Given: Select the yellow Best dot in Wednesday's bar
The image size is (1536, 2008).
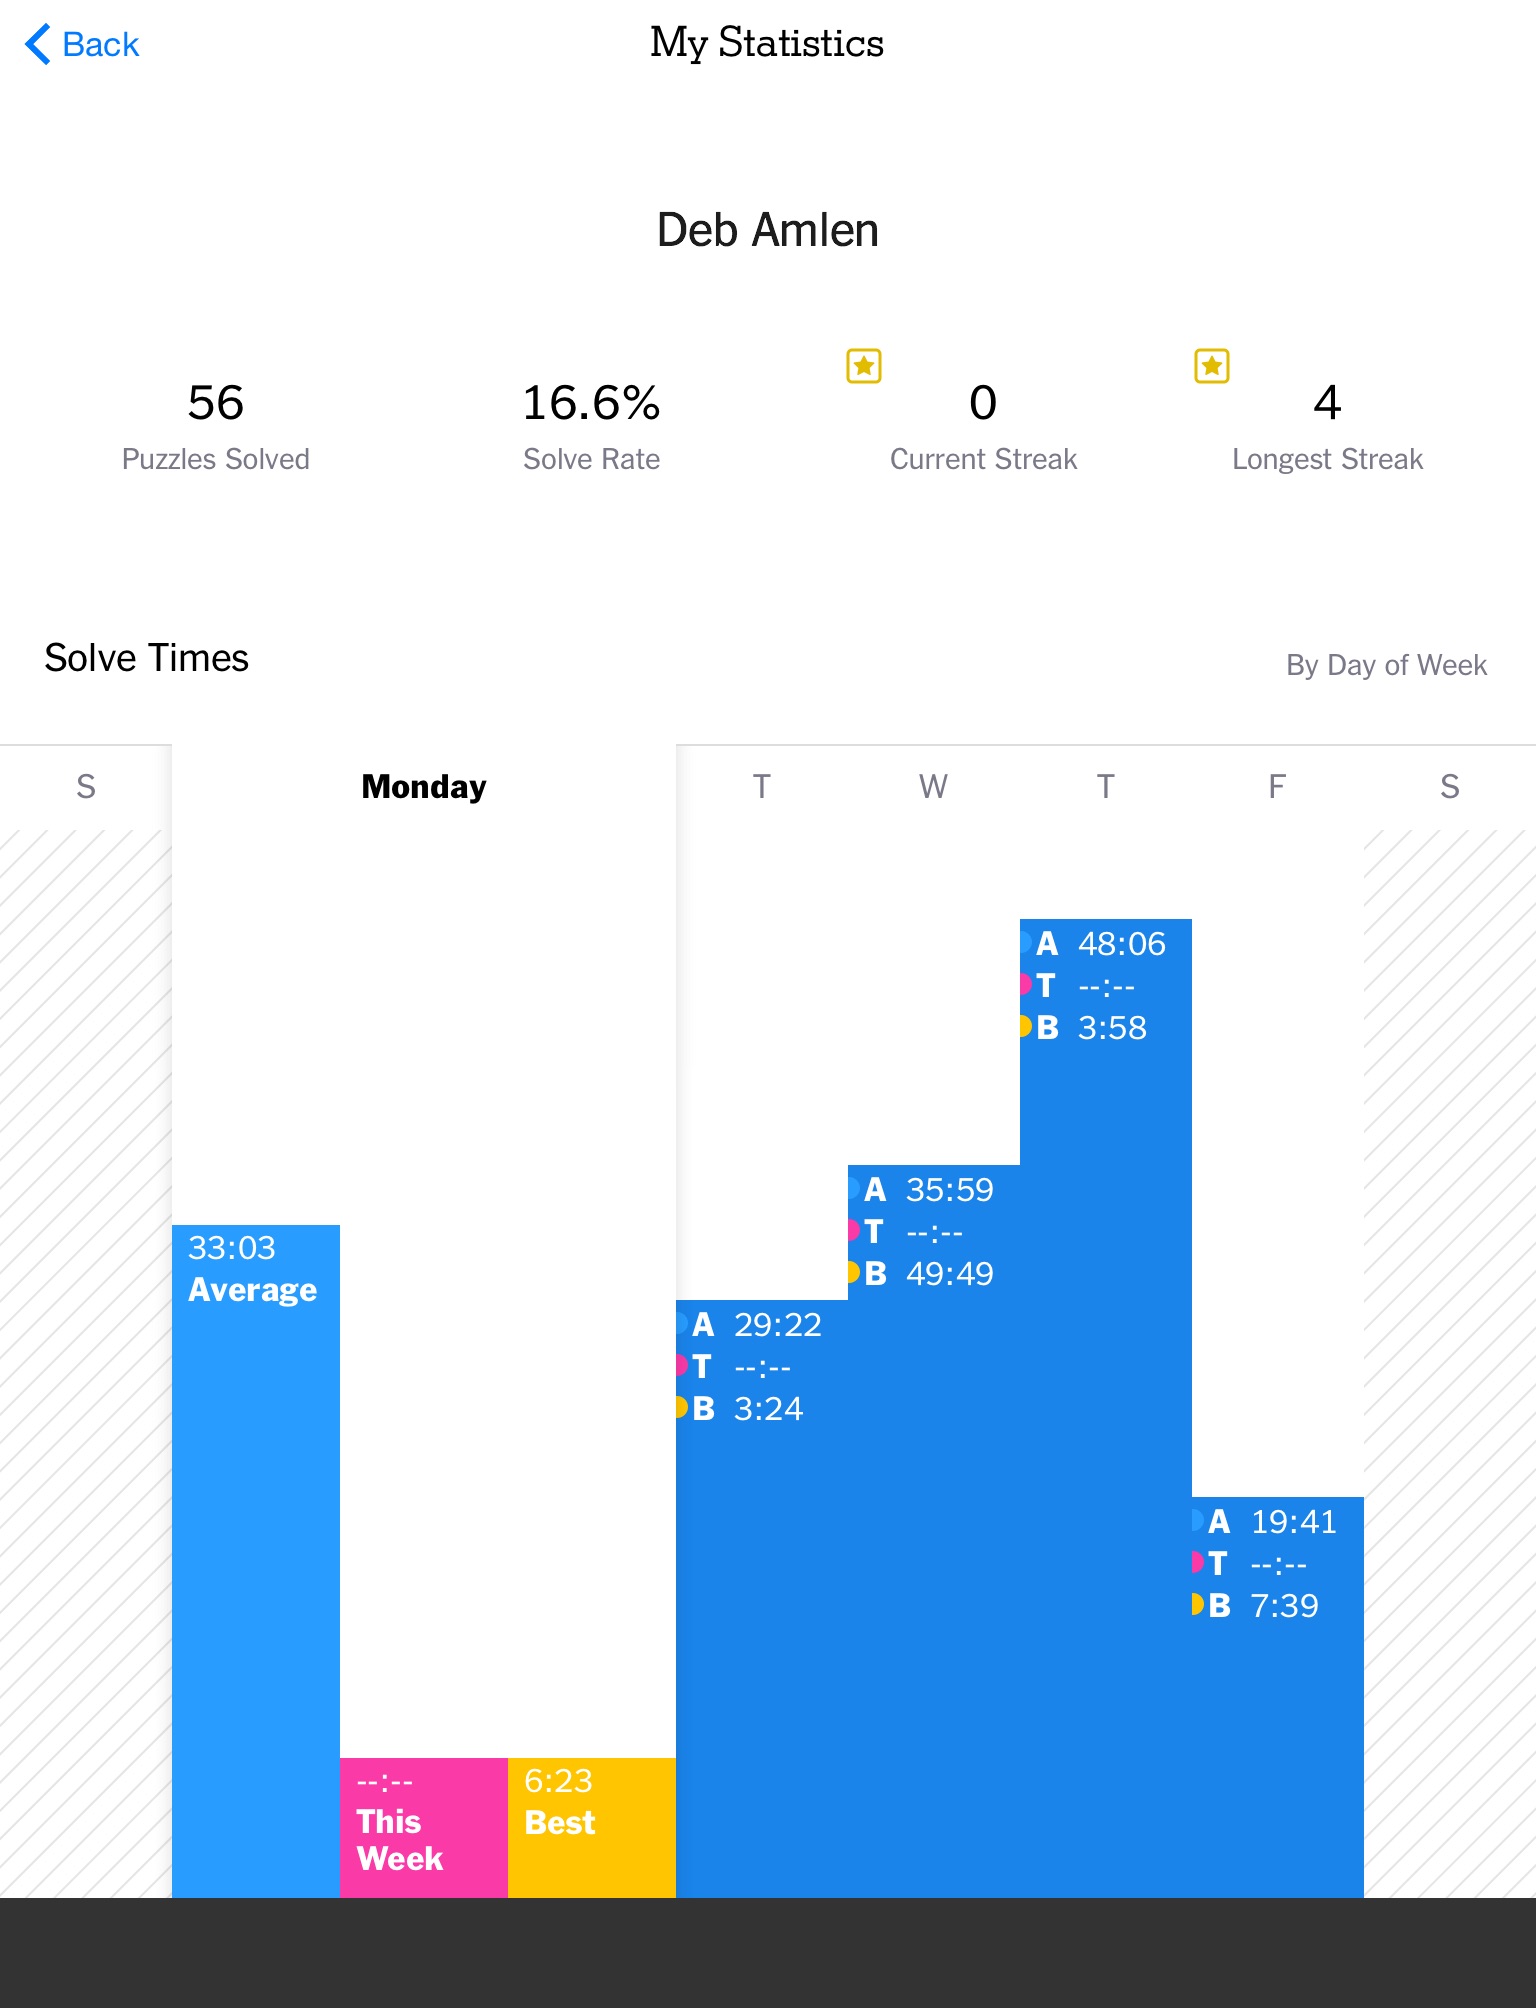Looking at the screenshot, I should point(853,1273).
